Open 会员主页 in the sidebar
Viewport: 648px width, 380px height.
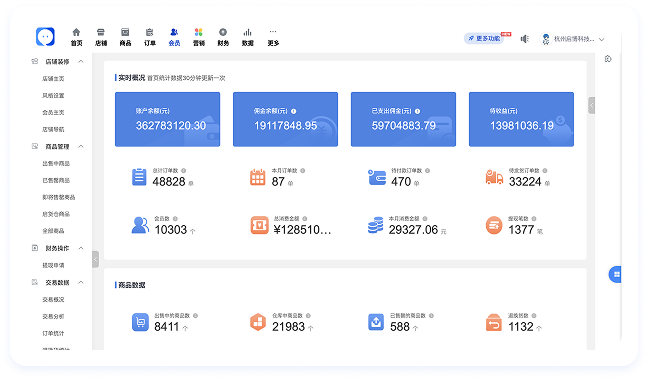(53, 112)
